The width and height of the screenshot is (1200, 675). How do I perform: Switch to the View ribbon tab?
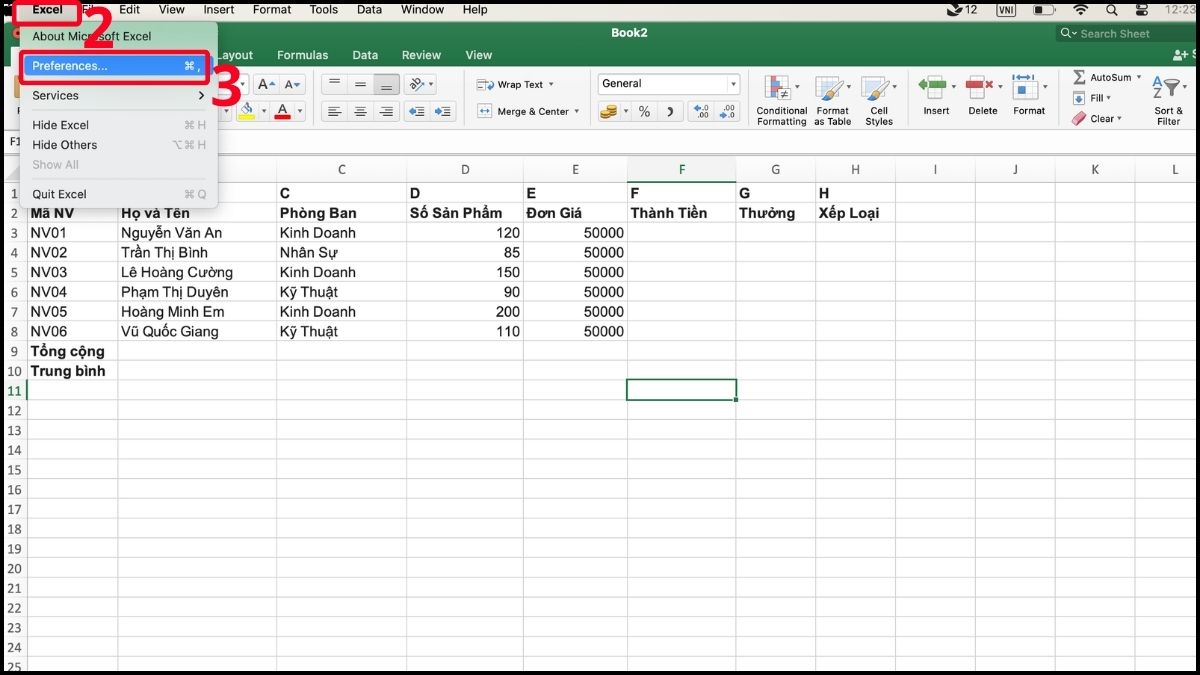tap(479, 55)
